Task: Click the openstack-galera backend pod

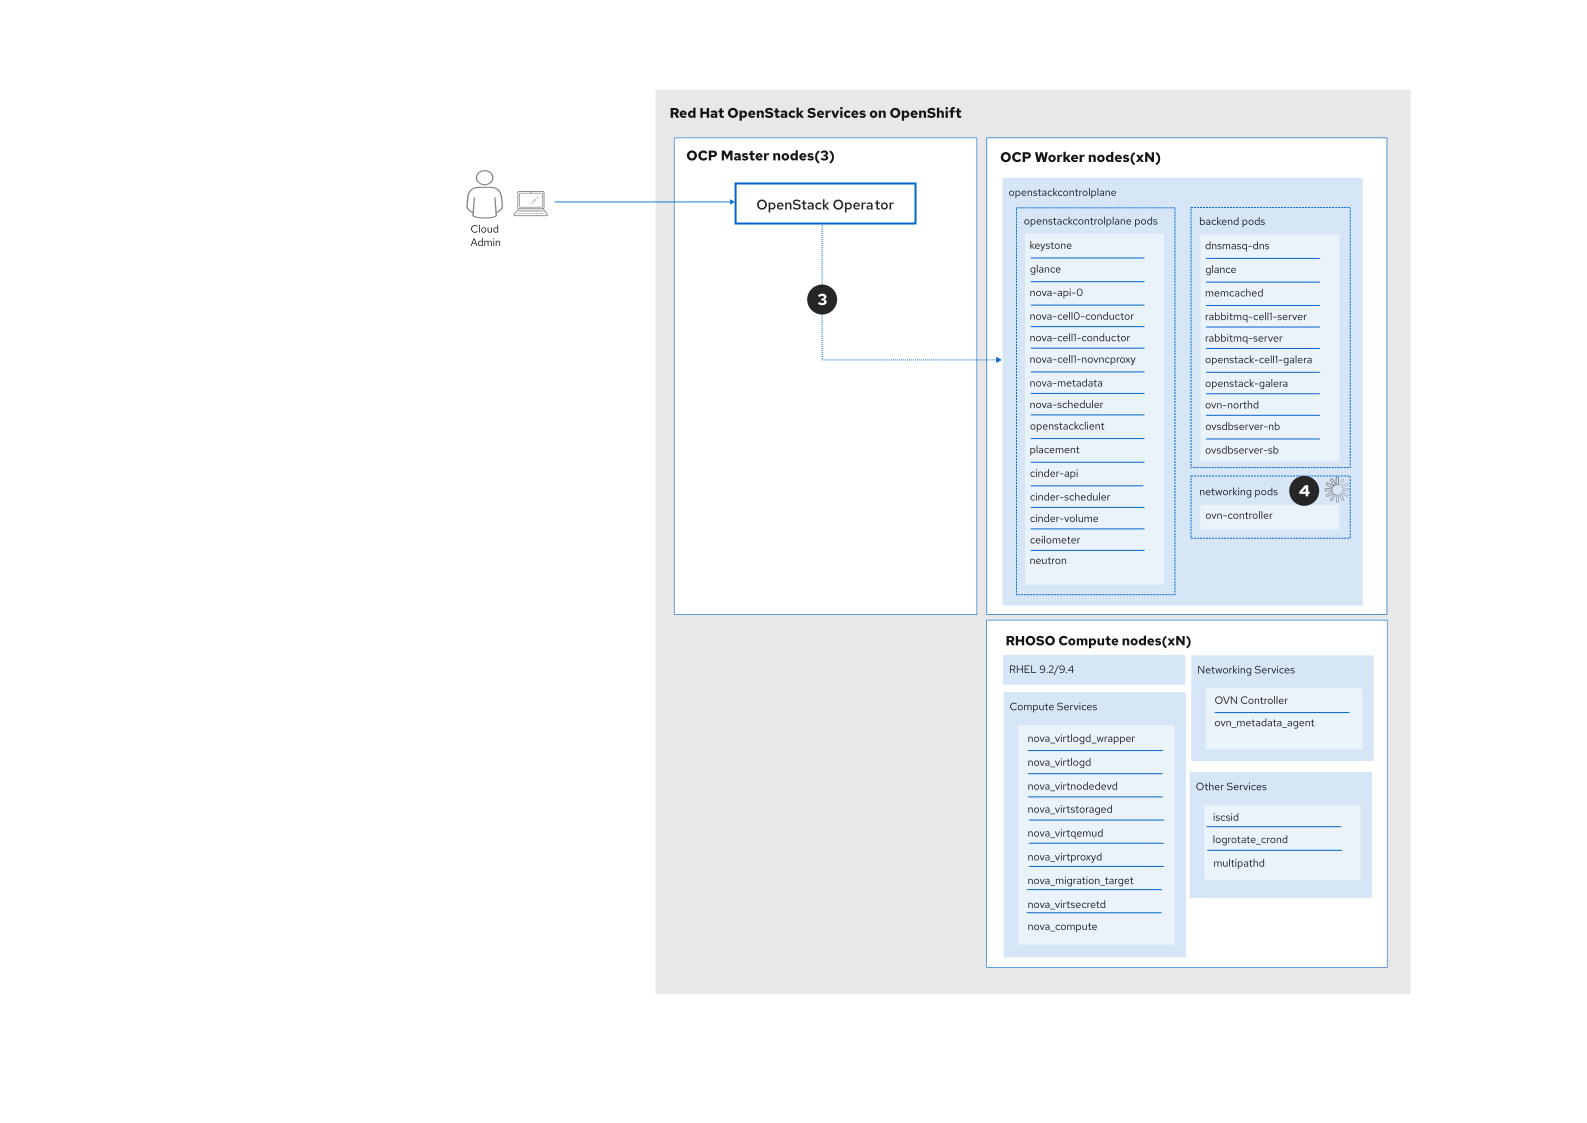Action: click(1246, 384)
